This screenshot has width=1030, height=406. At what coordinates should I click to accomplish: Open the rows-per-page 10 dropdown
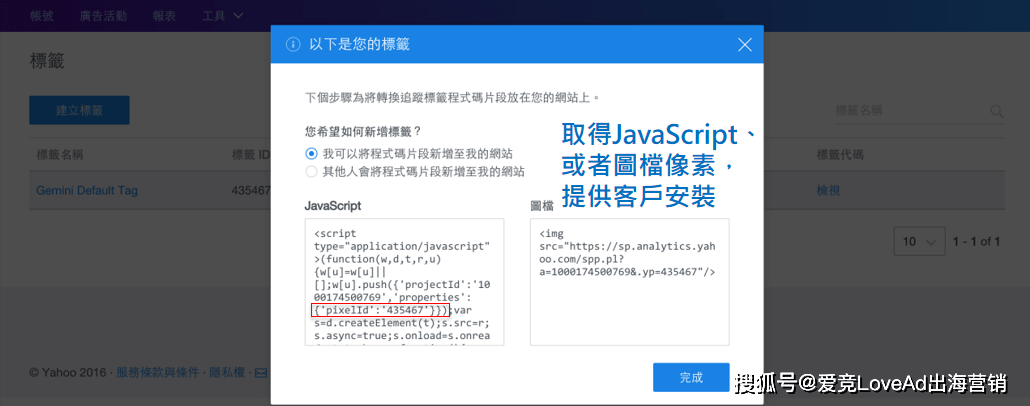pyautogui.click(x=919, y=242)
